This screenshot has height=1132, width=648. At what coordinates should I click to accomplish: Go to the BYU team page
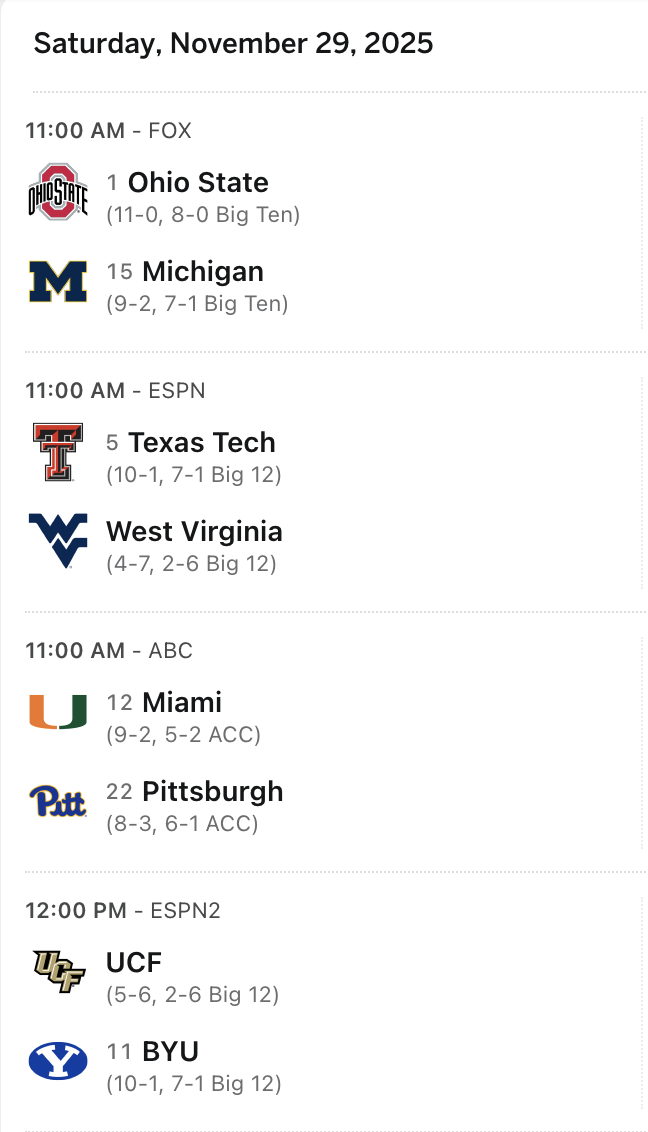(x=171, y=1052)
